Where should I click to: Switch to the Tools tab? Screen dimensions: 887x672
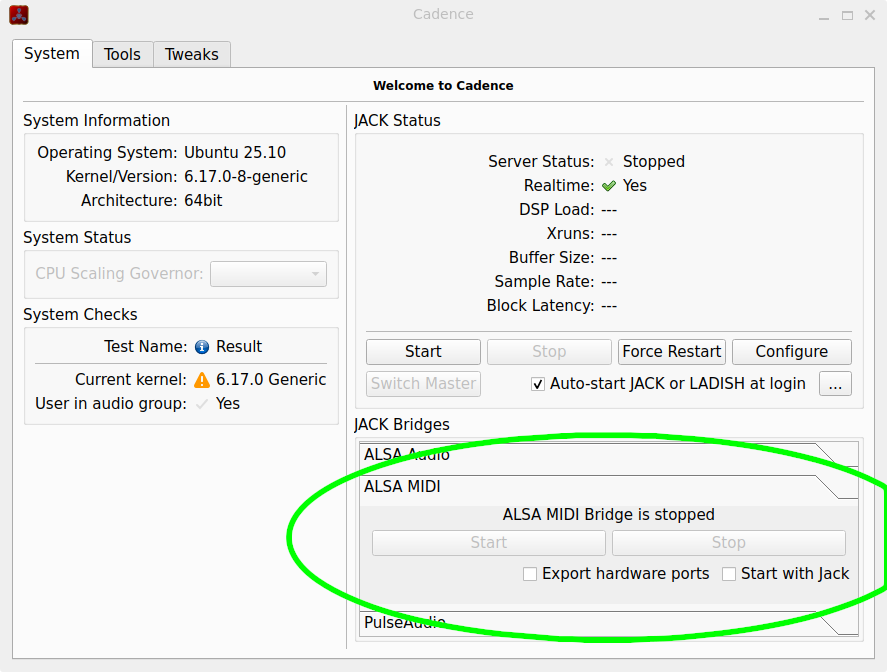[122, 54]
